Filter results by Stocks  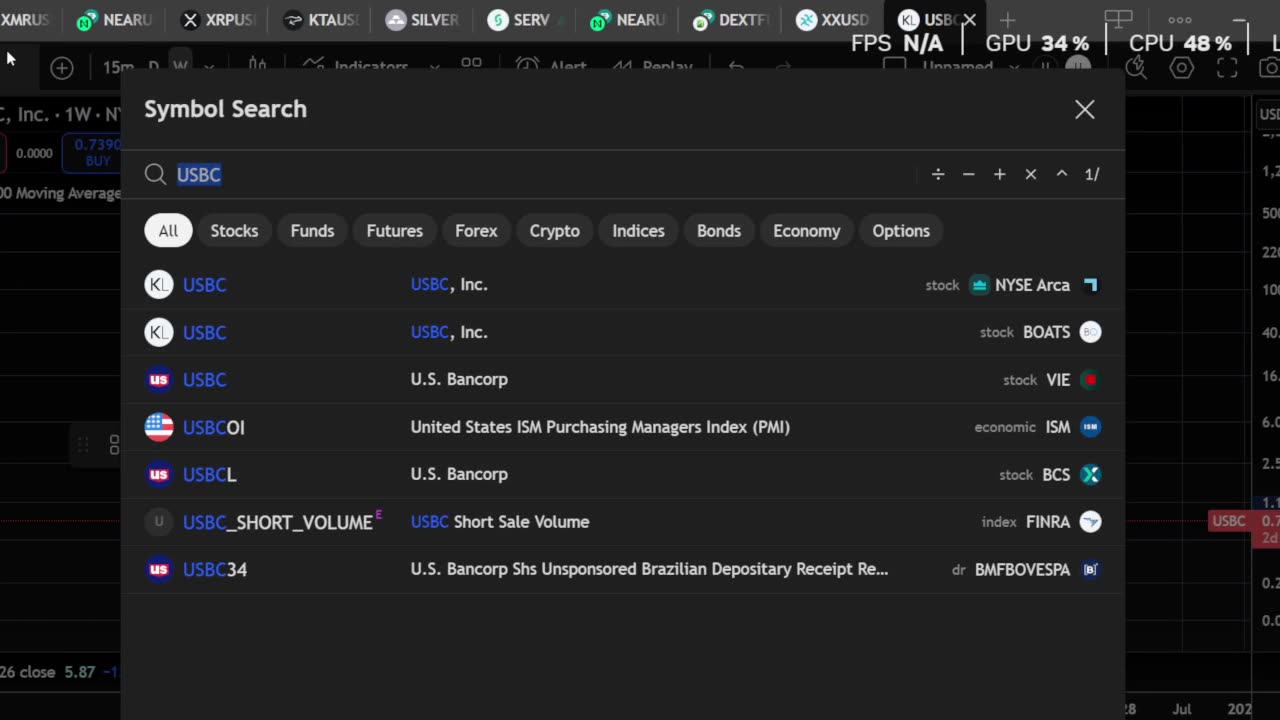[x=234, y=231]
